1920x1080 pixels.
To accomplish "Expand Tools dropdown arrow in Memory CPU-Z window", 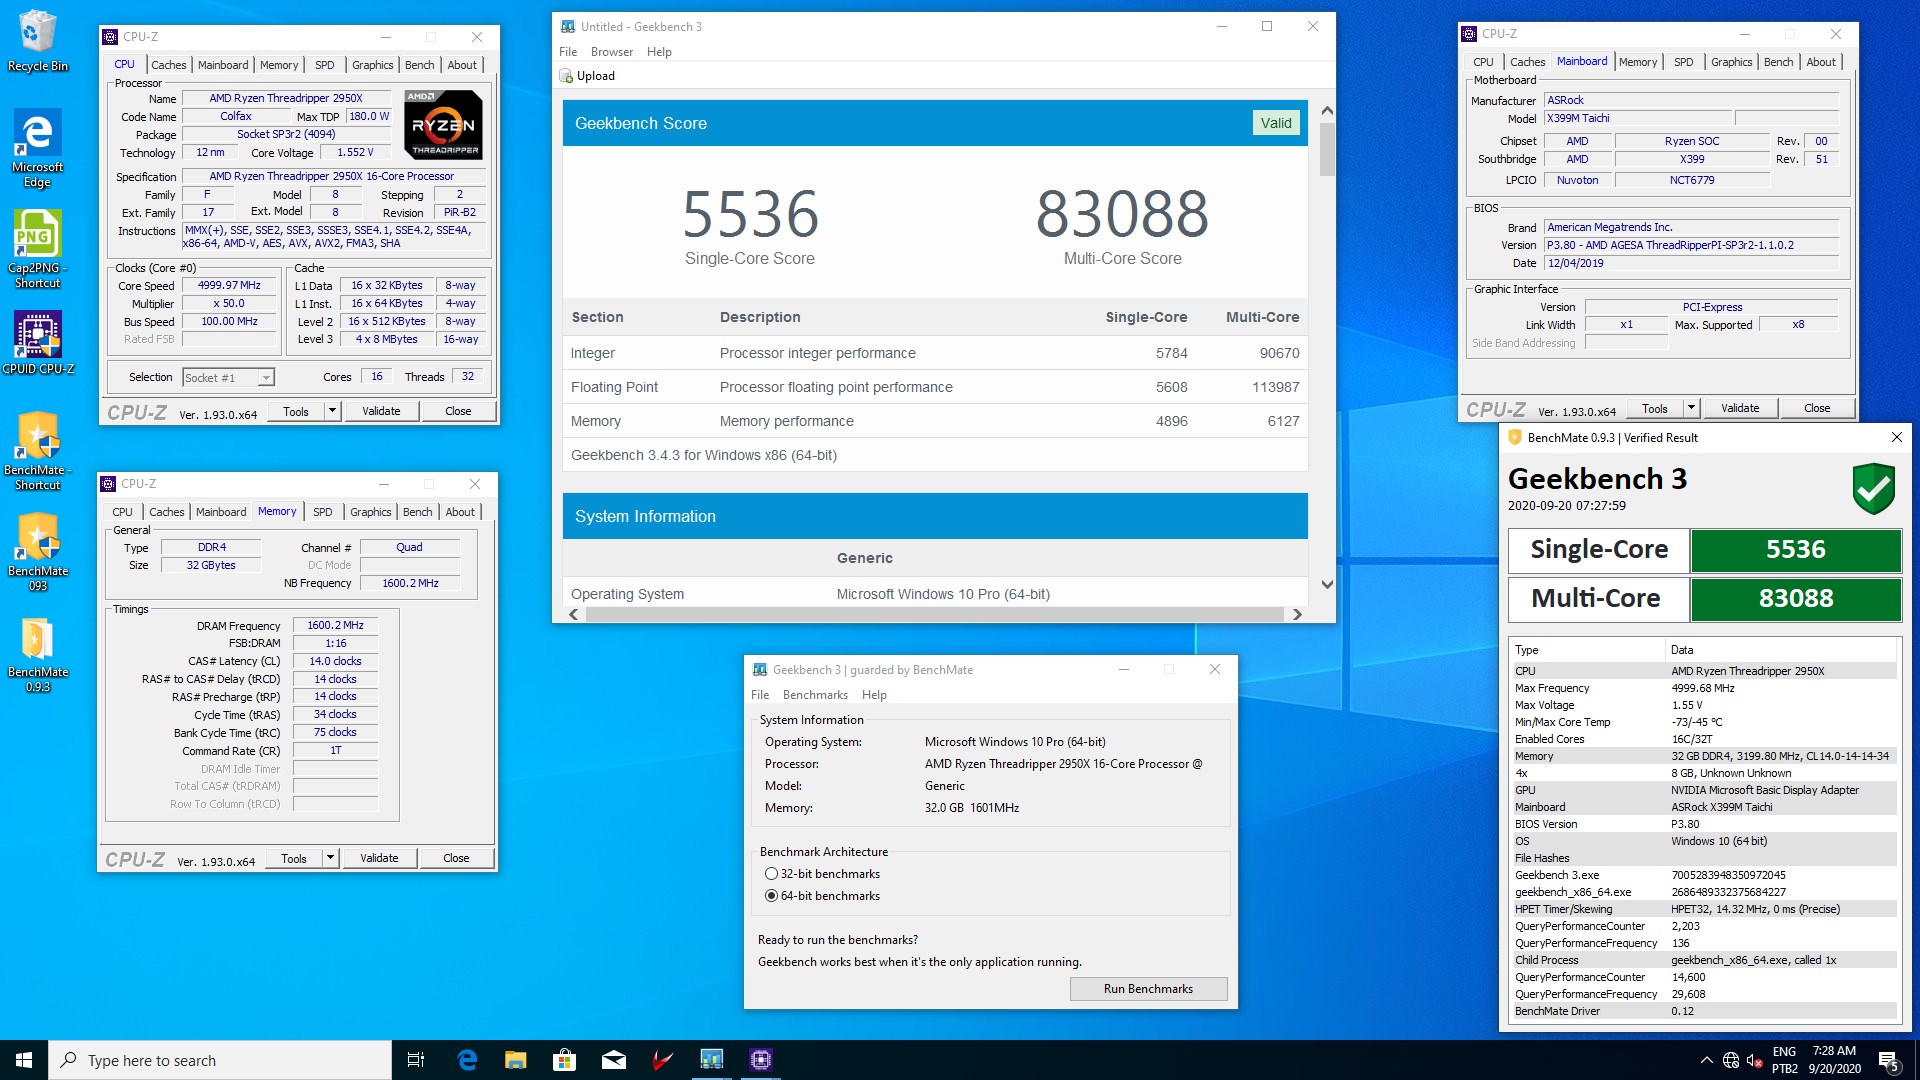I will 330,858.
